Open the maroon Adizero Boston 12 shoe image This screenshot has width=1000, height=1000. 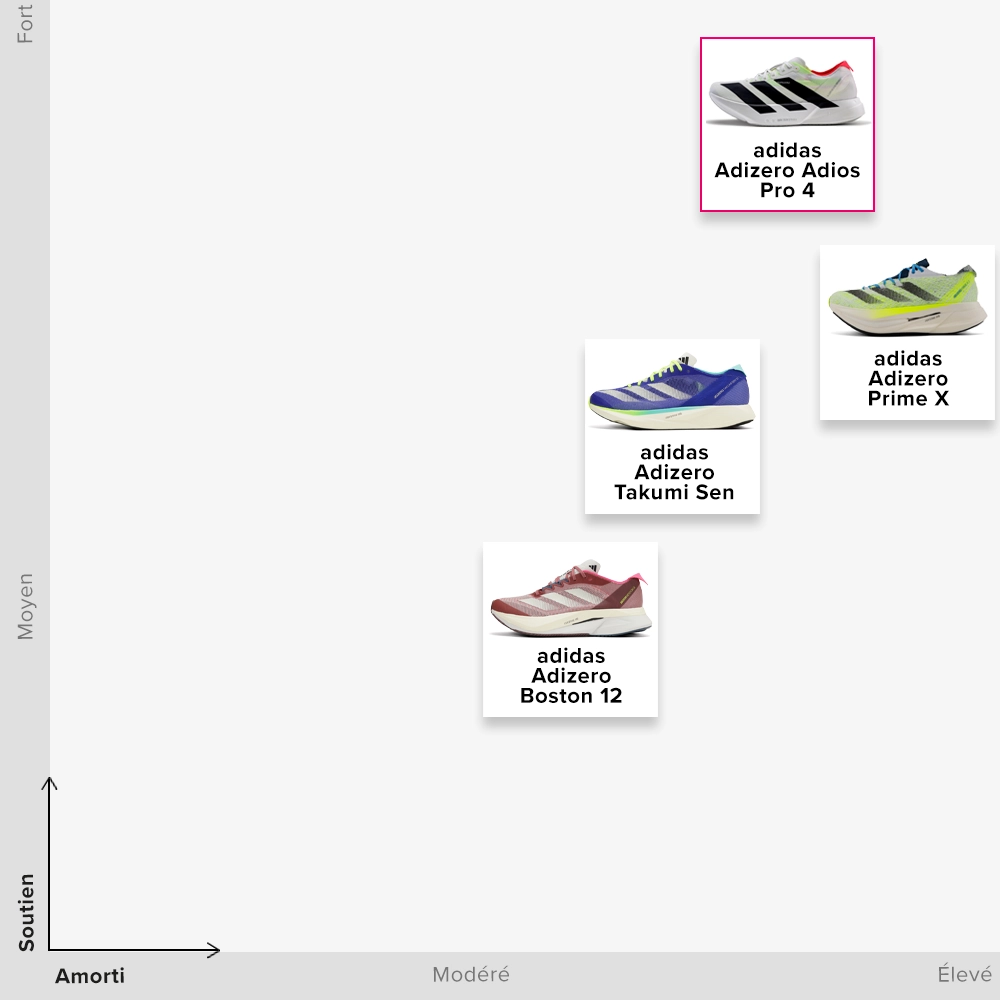(x=570, y=596)
